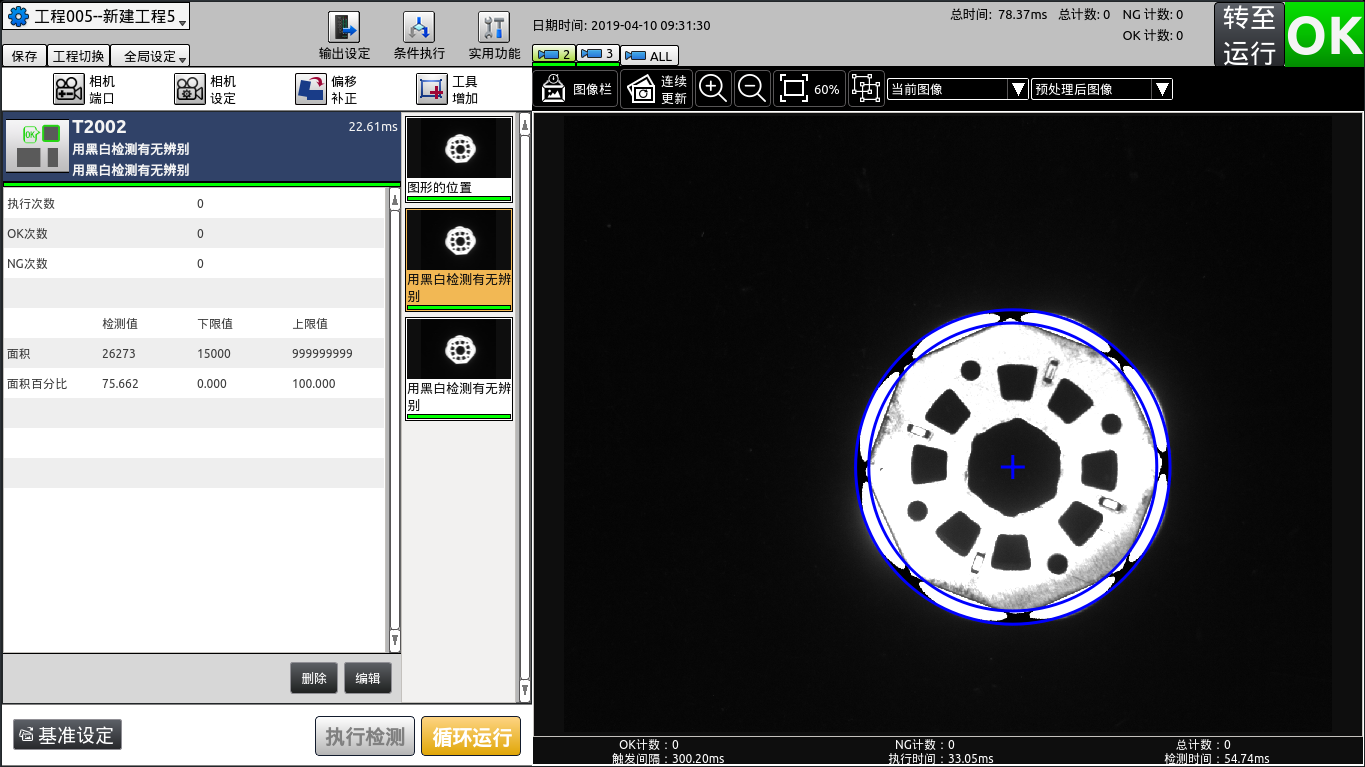Click the 面积 upper limit 999999999
This screenshot has height=767, width=1365.
click(x=322, y=354)
